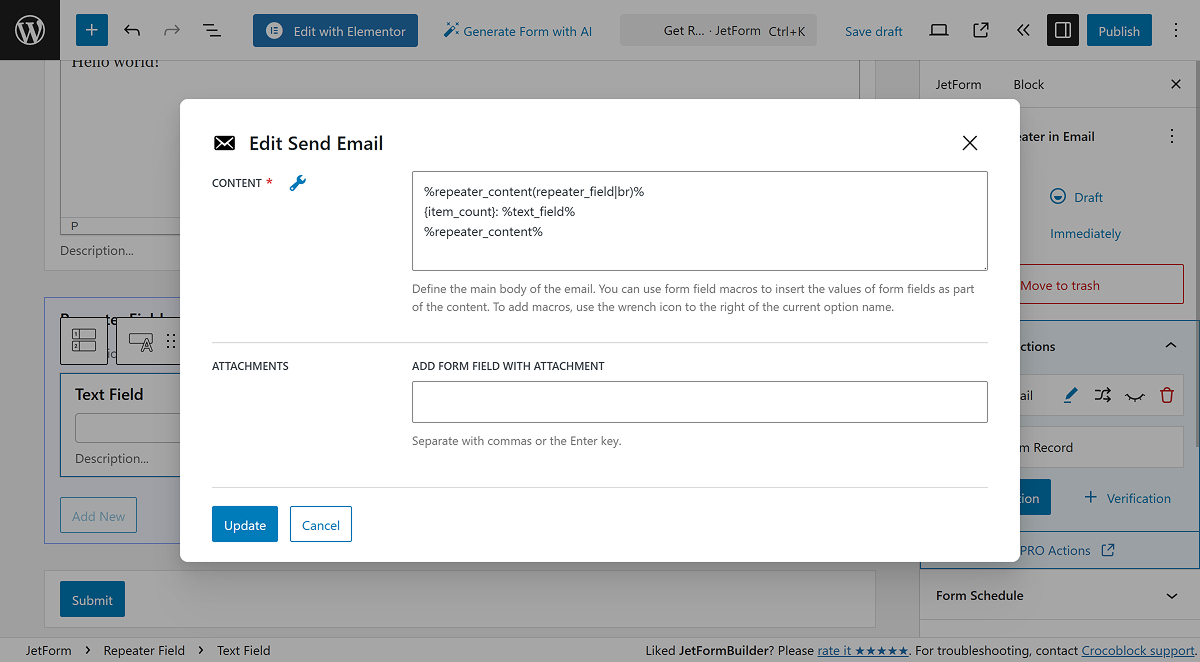Collapse the Form Schedule section

(1170, 595)
